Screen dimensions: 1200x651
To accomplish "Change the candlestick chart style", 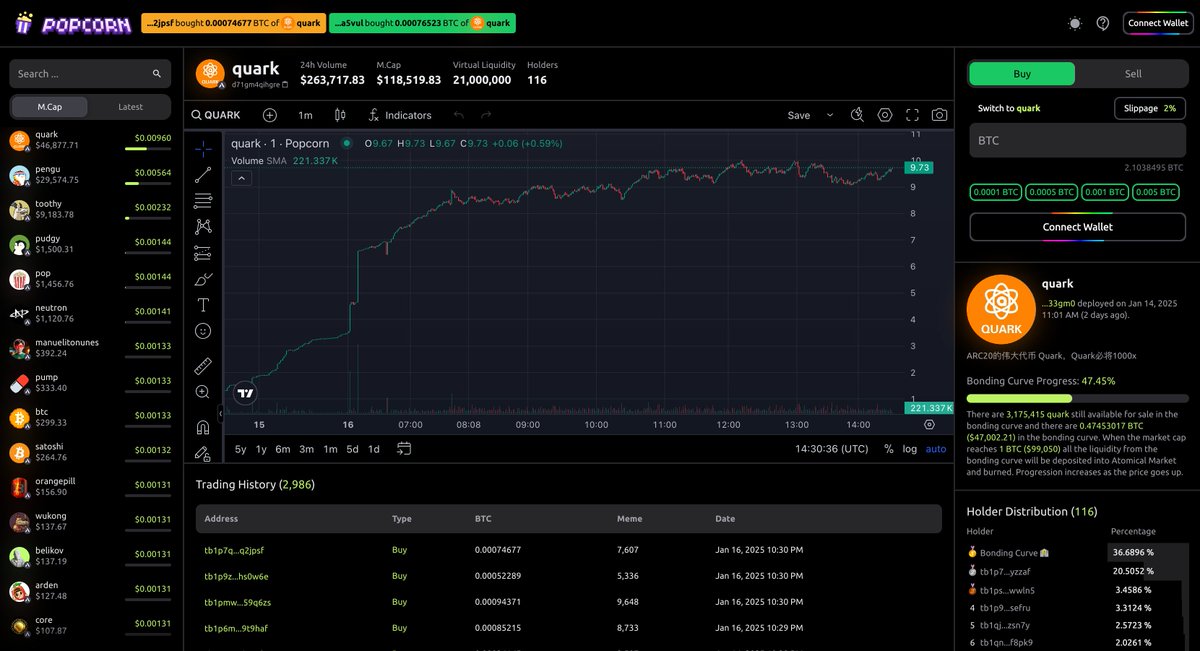I will tap(340, 115).
